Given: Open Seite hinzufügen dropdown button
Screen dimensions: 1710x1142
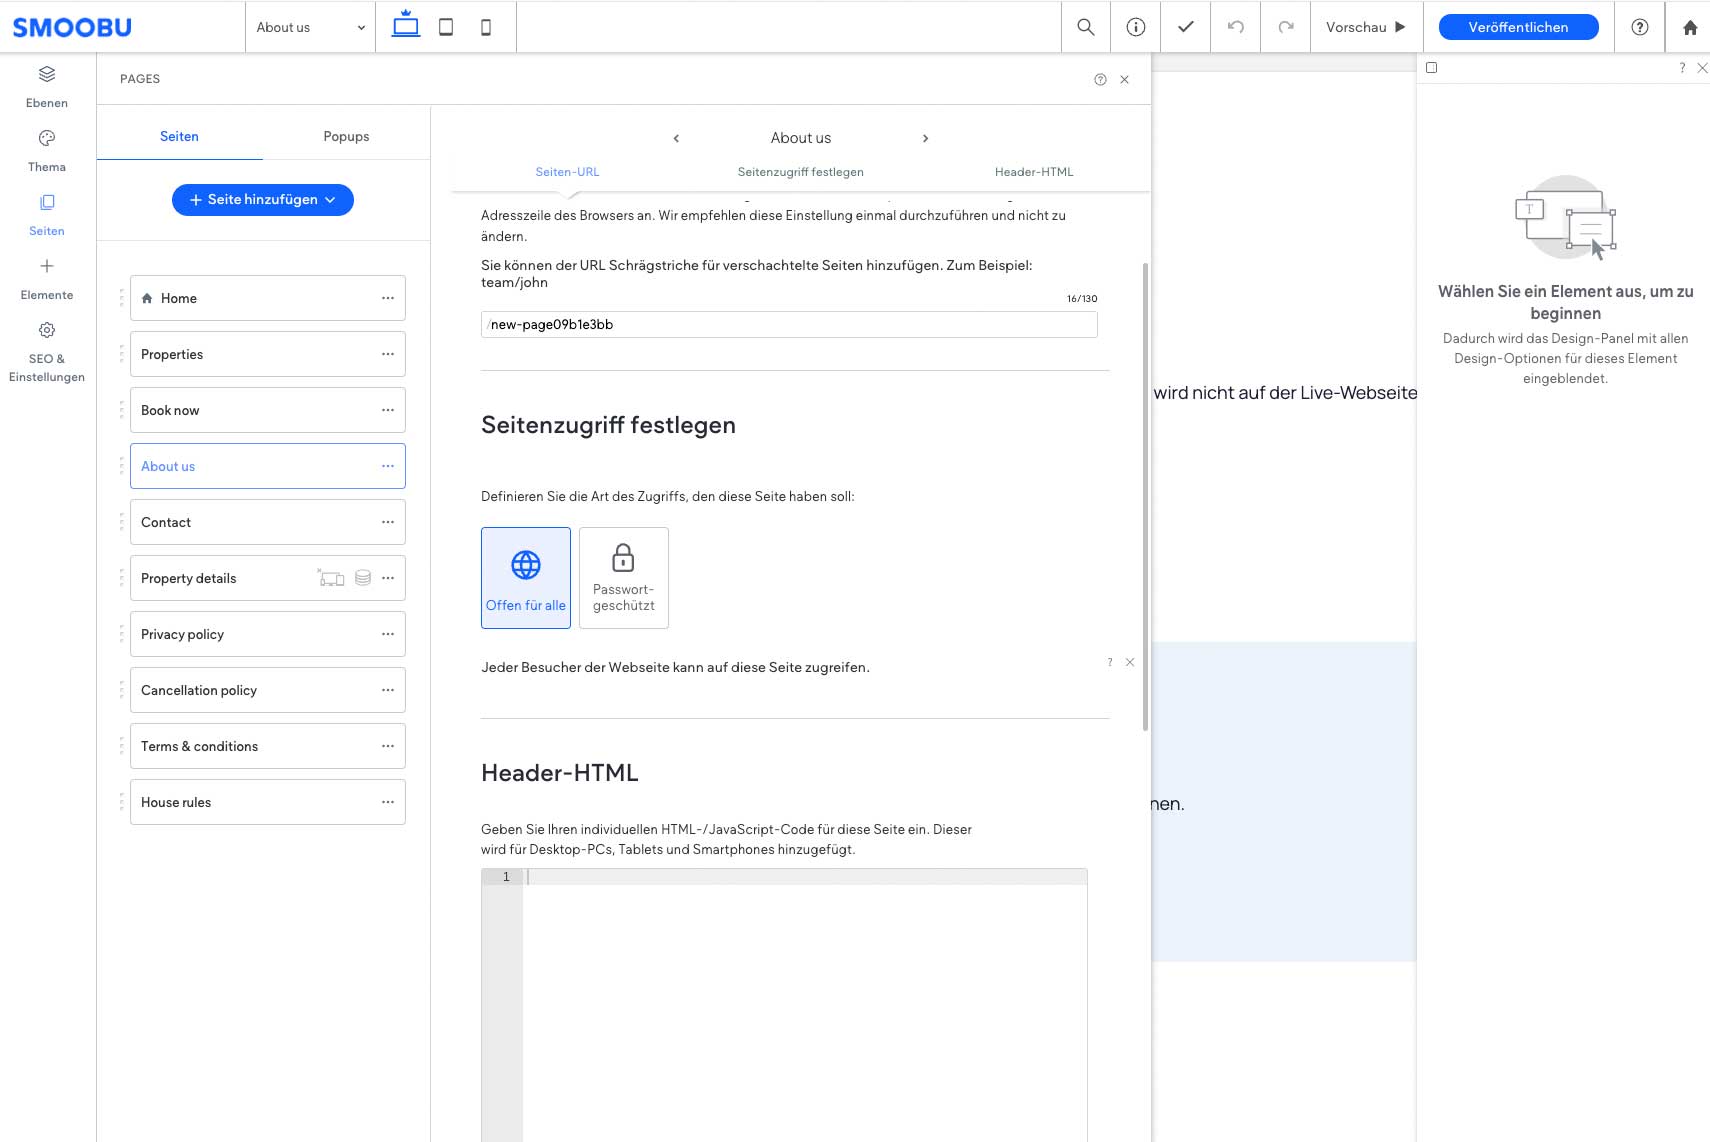Looking at the screenshot, I should 263,200.
